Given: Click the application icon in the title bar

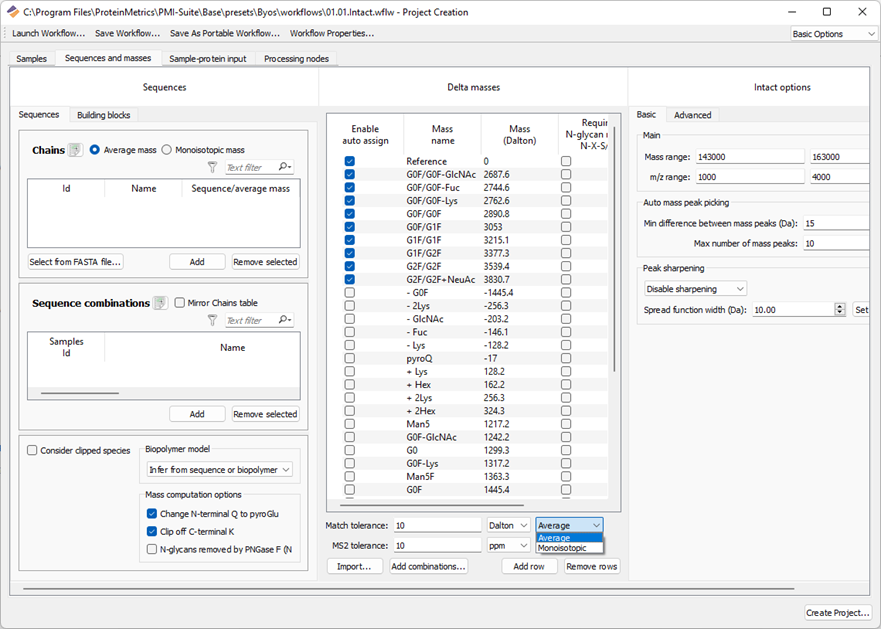Looking at the screenshot, I should coord(11,12).
